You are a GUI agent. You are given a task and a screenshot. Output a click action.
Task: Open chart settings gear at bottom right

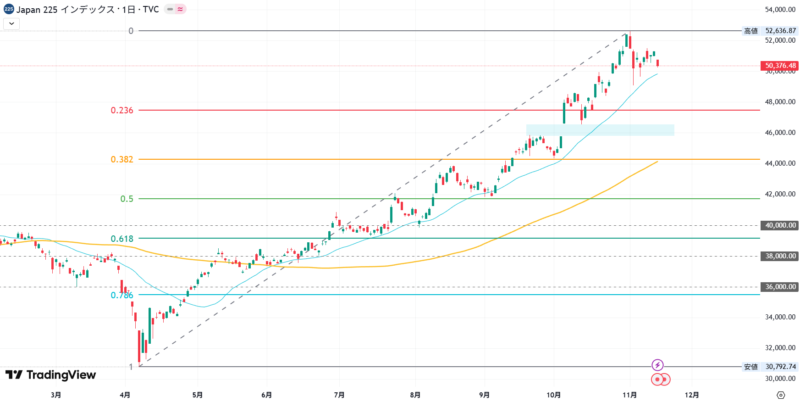(780, 394)
